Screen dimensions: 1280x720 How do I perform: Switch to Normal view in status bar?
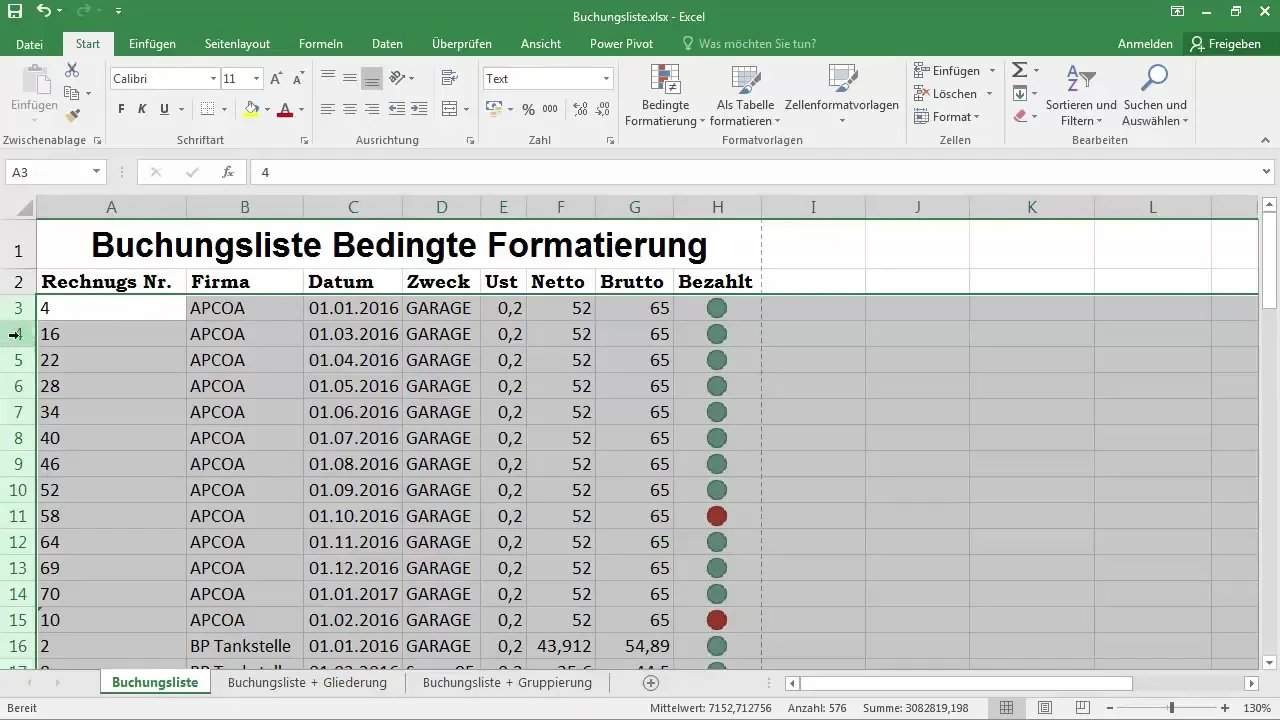click(x=1008, y=708)
